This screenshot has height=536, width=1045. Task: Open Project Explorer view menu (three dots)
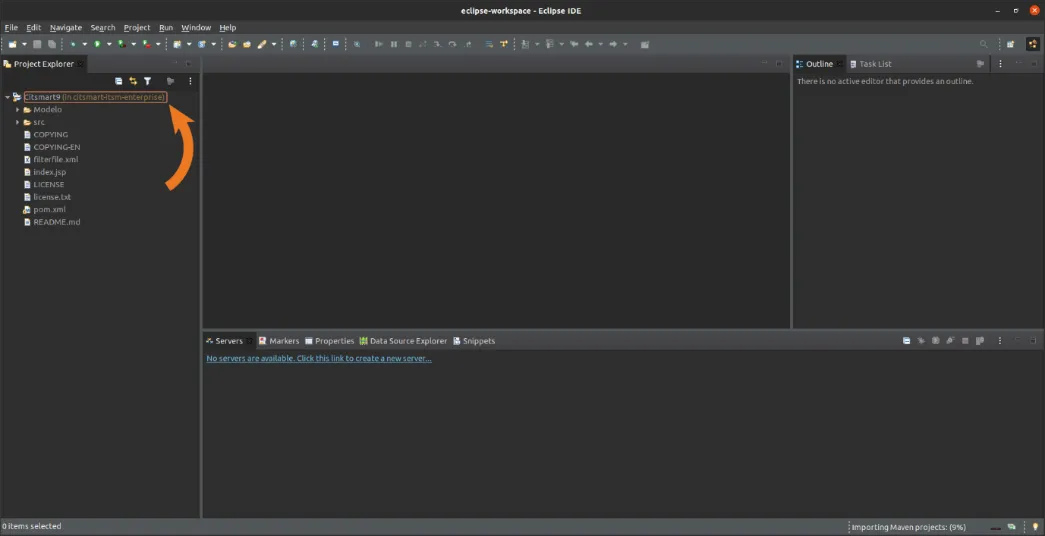point(190,81)
